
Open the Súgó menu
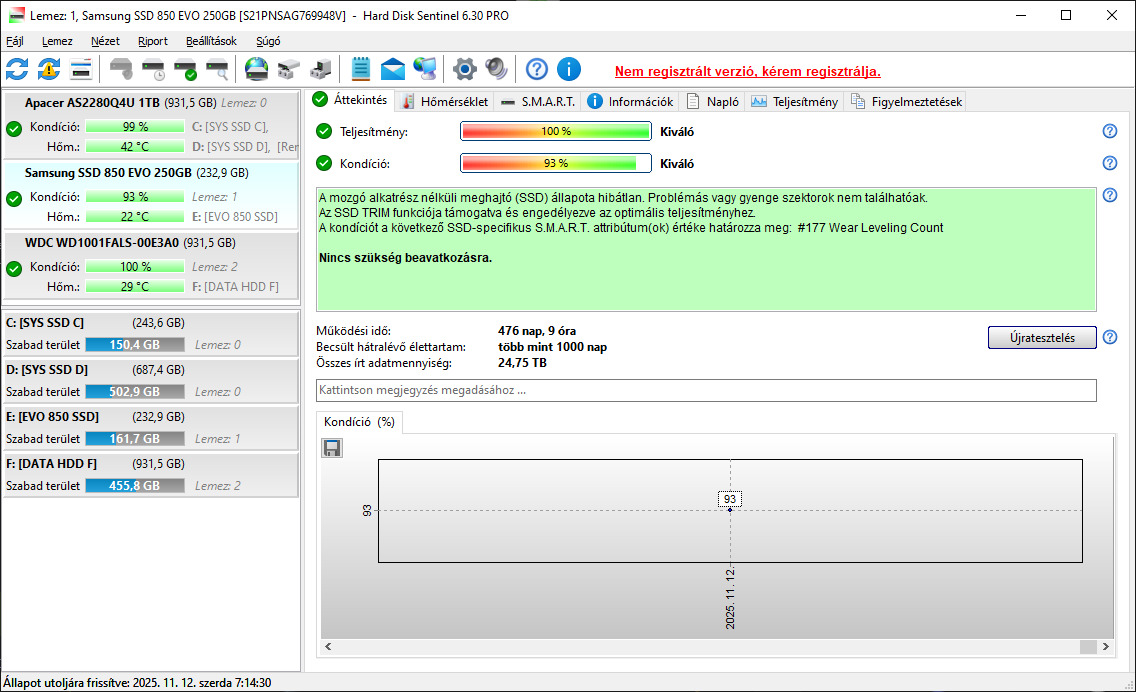coord(268,41)
